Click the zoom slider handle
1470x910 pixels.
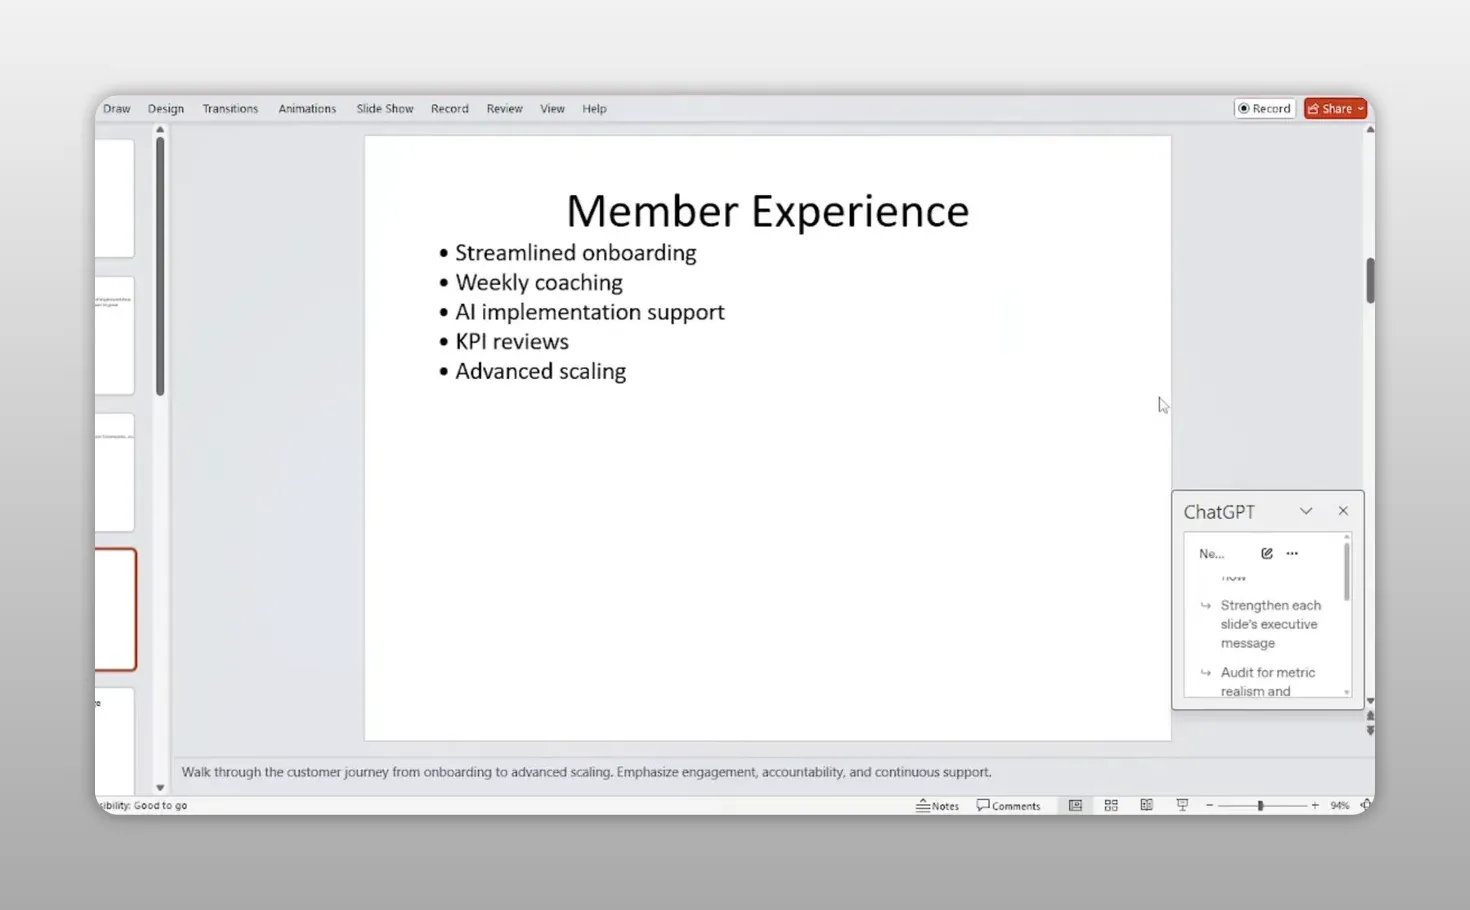1260,805
